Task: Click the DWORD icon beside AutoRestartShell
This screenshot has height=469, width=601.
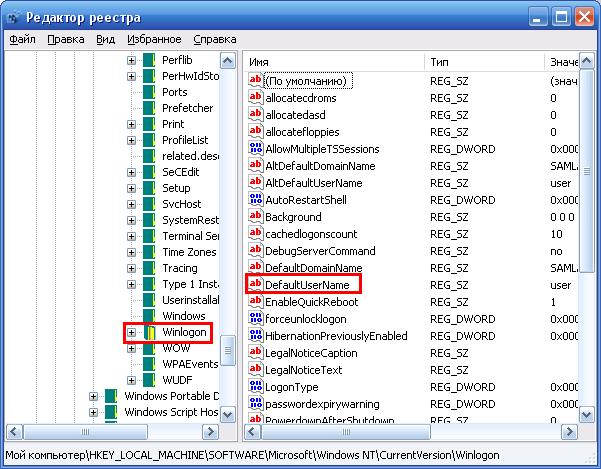Action: coord(255,200)
